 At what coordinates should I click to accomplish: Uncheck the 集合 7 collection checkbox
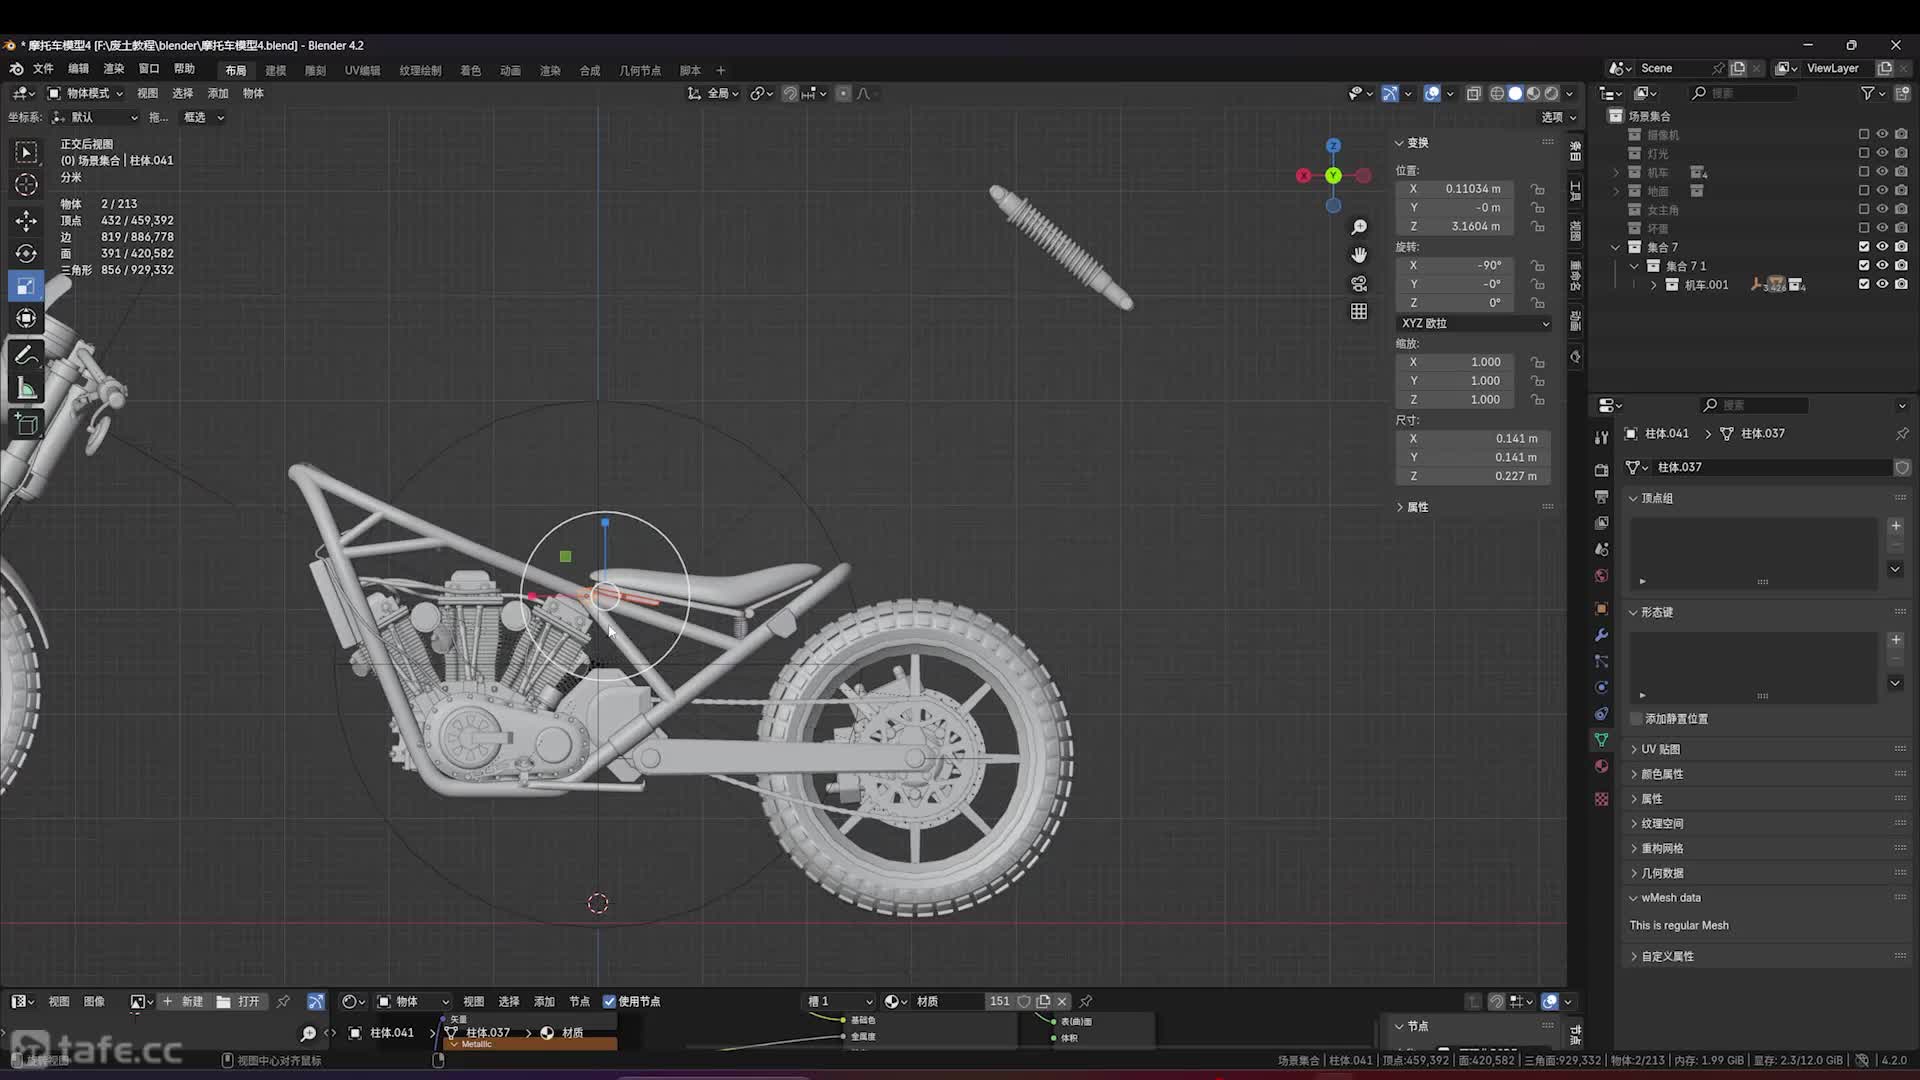tap(1863, 247)
